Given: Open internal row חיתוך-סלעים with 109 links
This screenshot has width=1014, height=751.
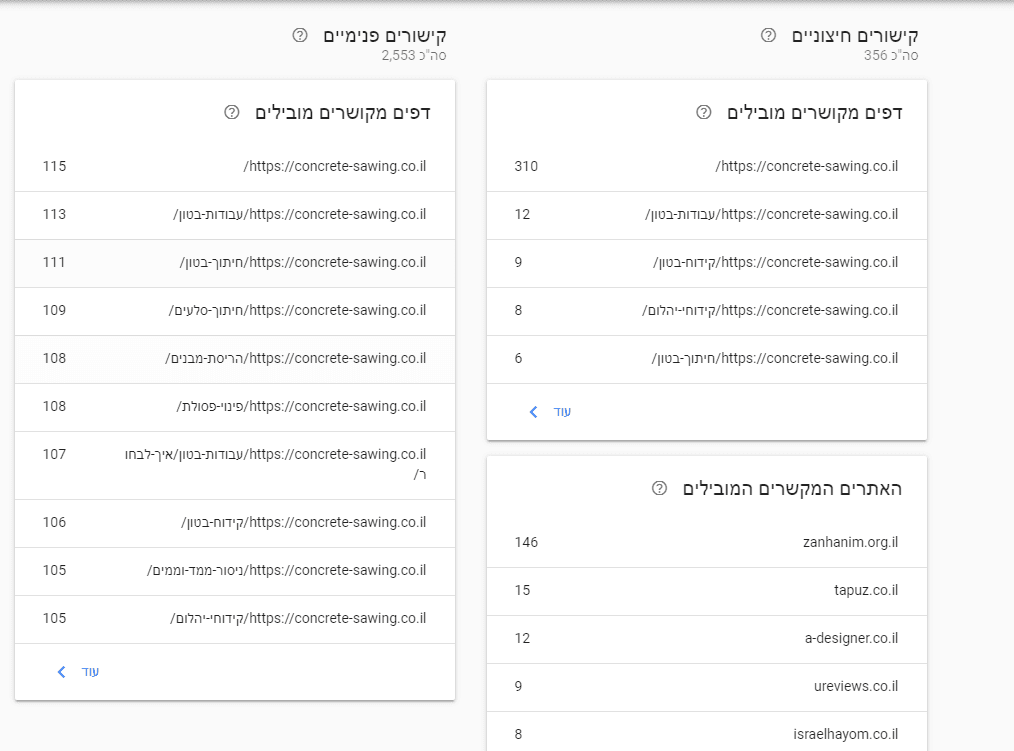Looking at the screenshot, I should pos(235,311).
